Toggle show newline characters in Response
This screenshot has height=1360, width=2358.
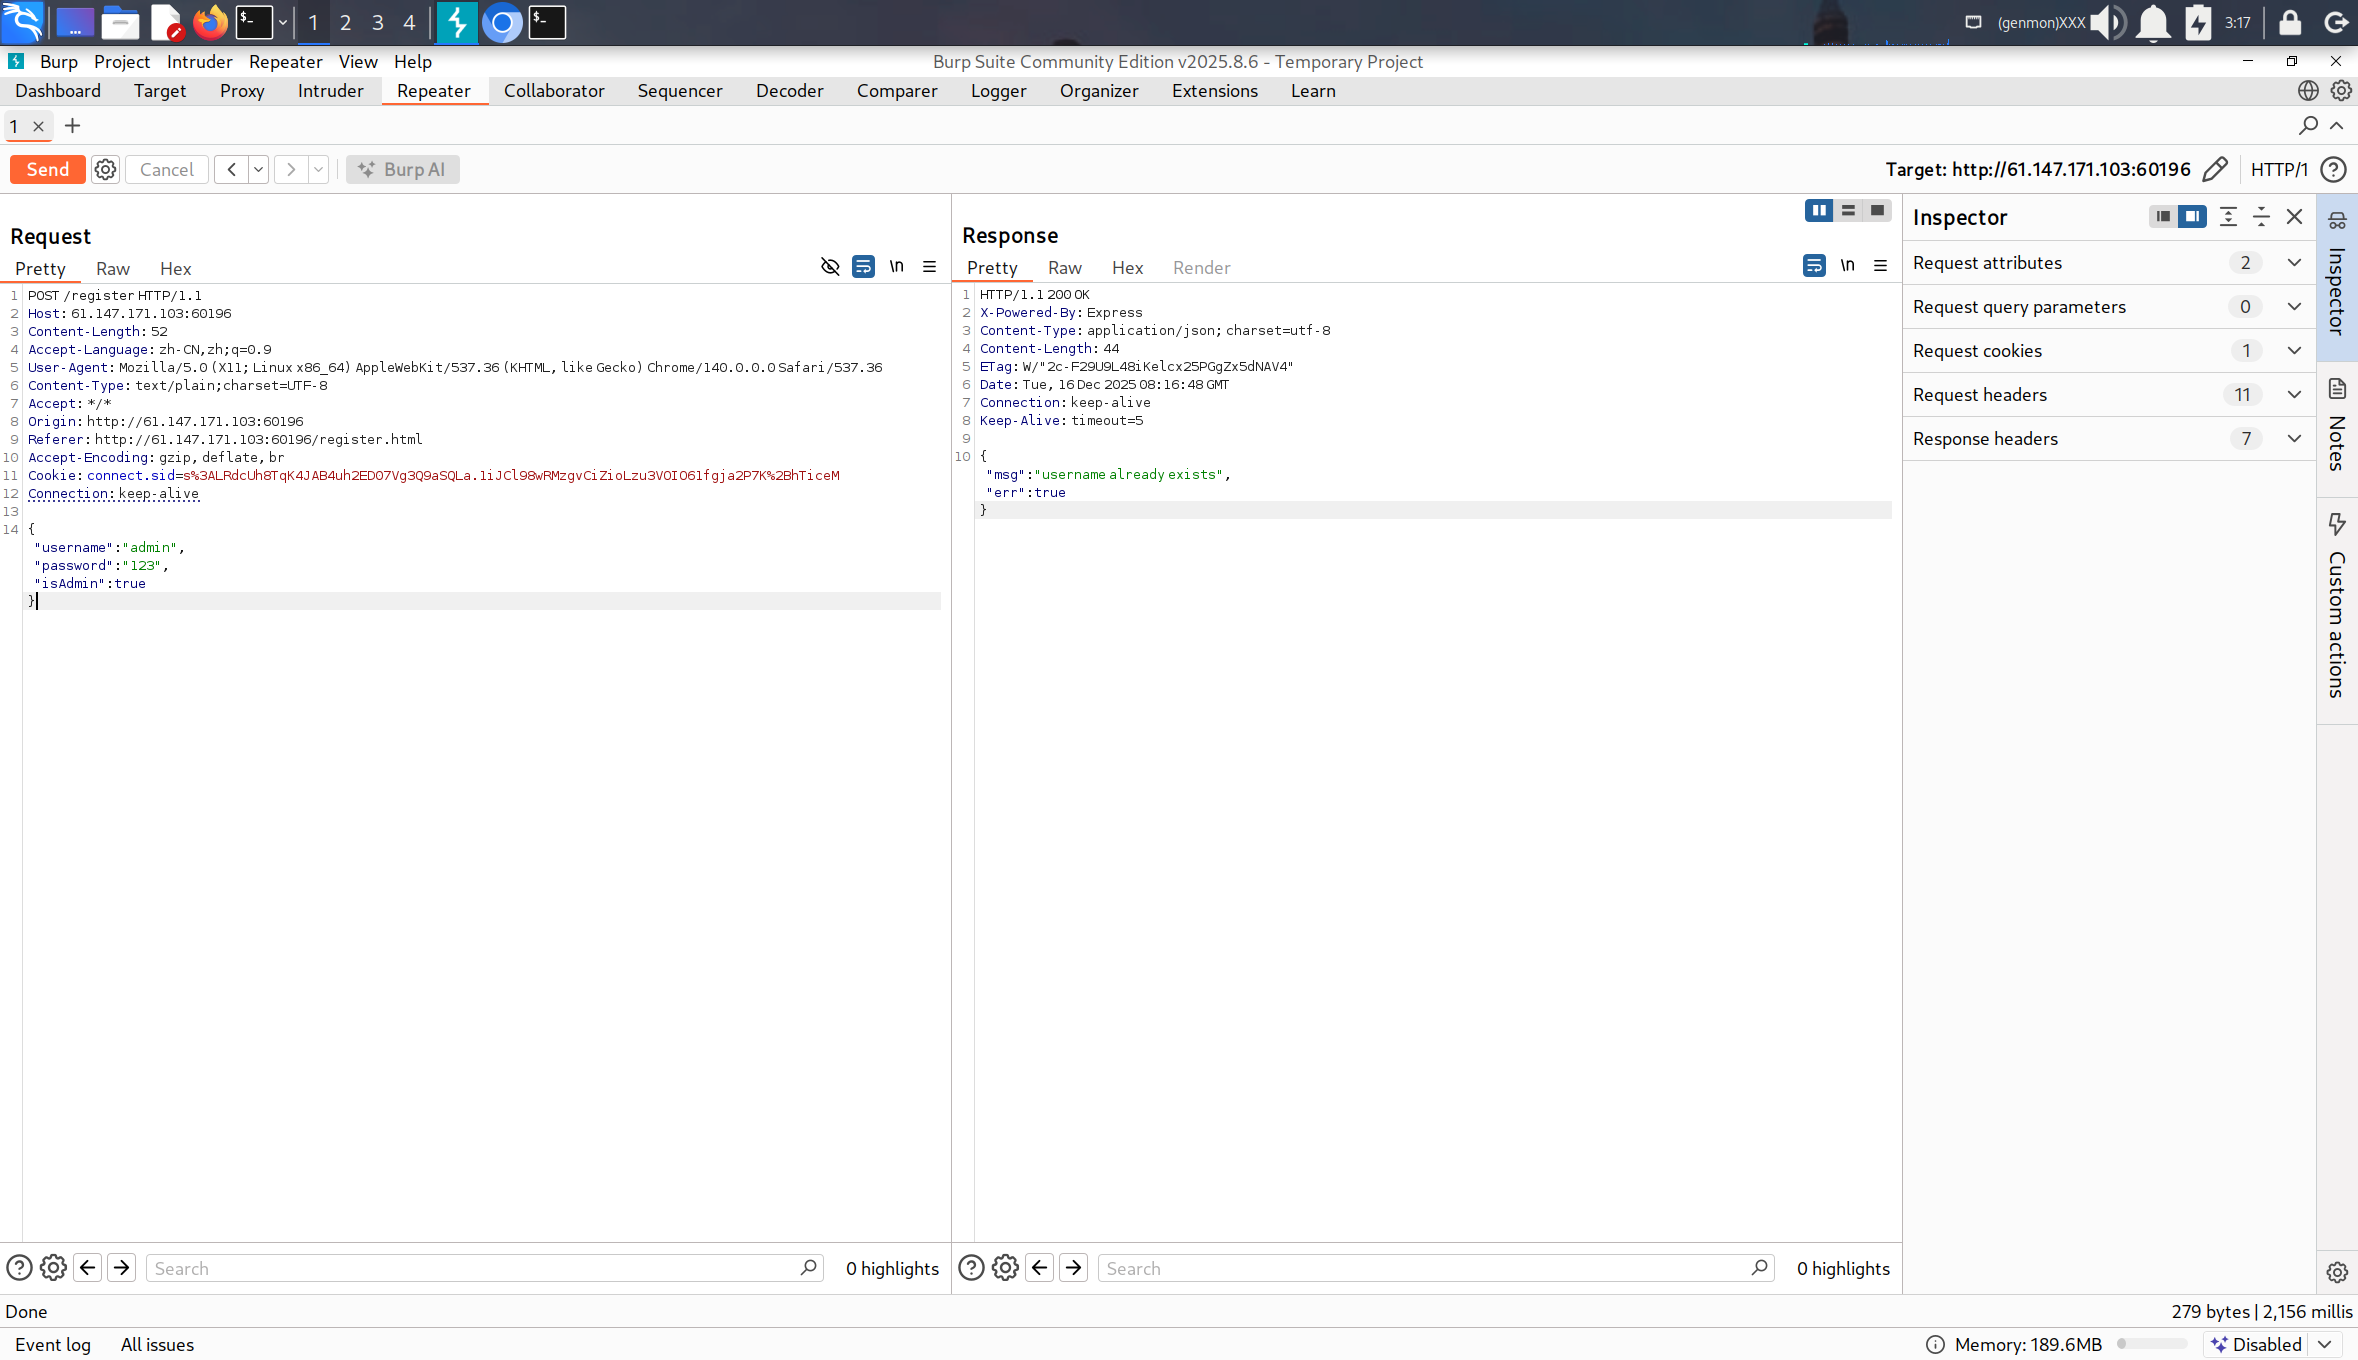point(1847,265)
